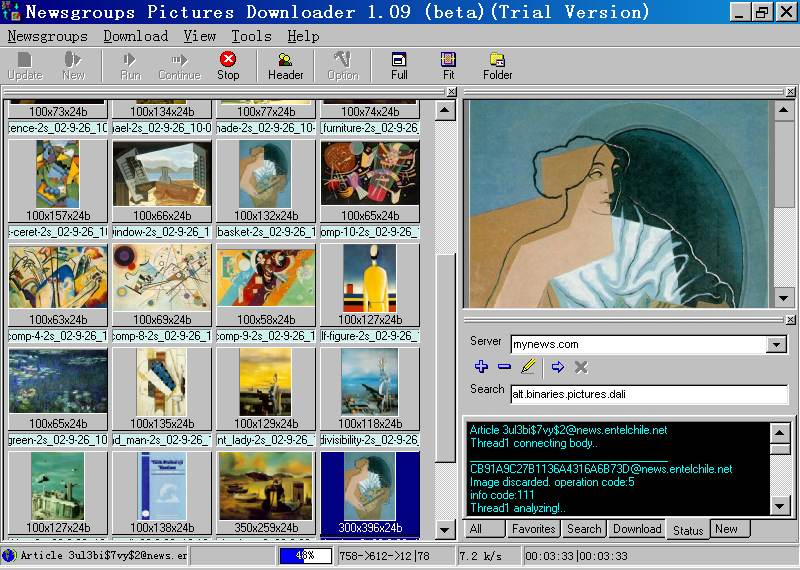Click the Search newsgroup text field

pos(649,394)
